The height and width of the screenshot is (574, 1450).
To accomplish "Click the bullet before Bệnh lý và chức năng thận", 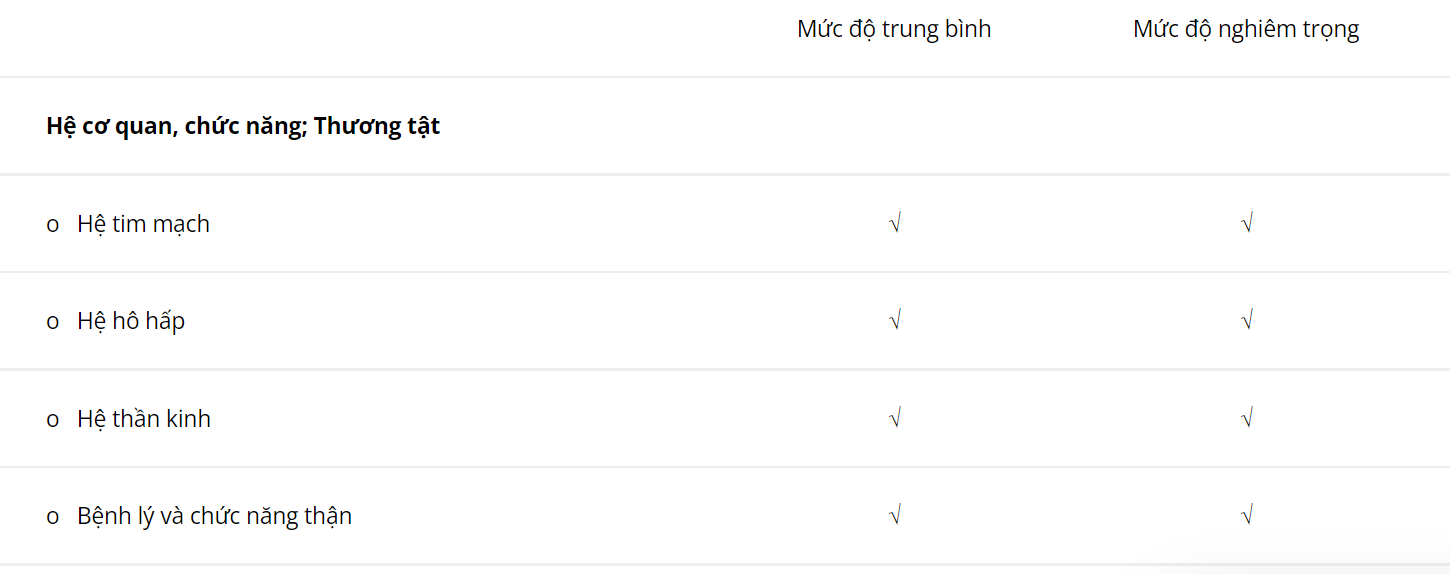I will coord(53,517).
